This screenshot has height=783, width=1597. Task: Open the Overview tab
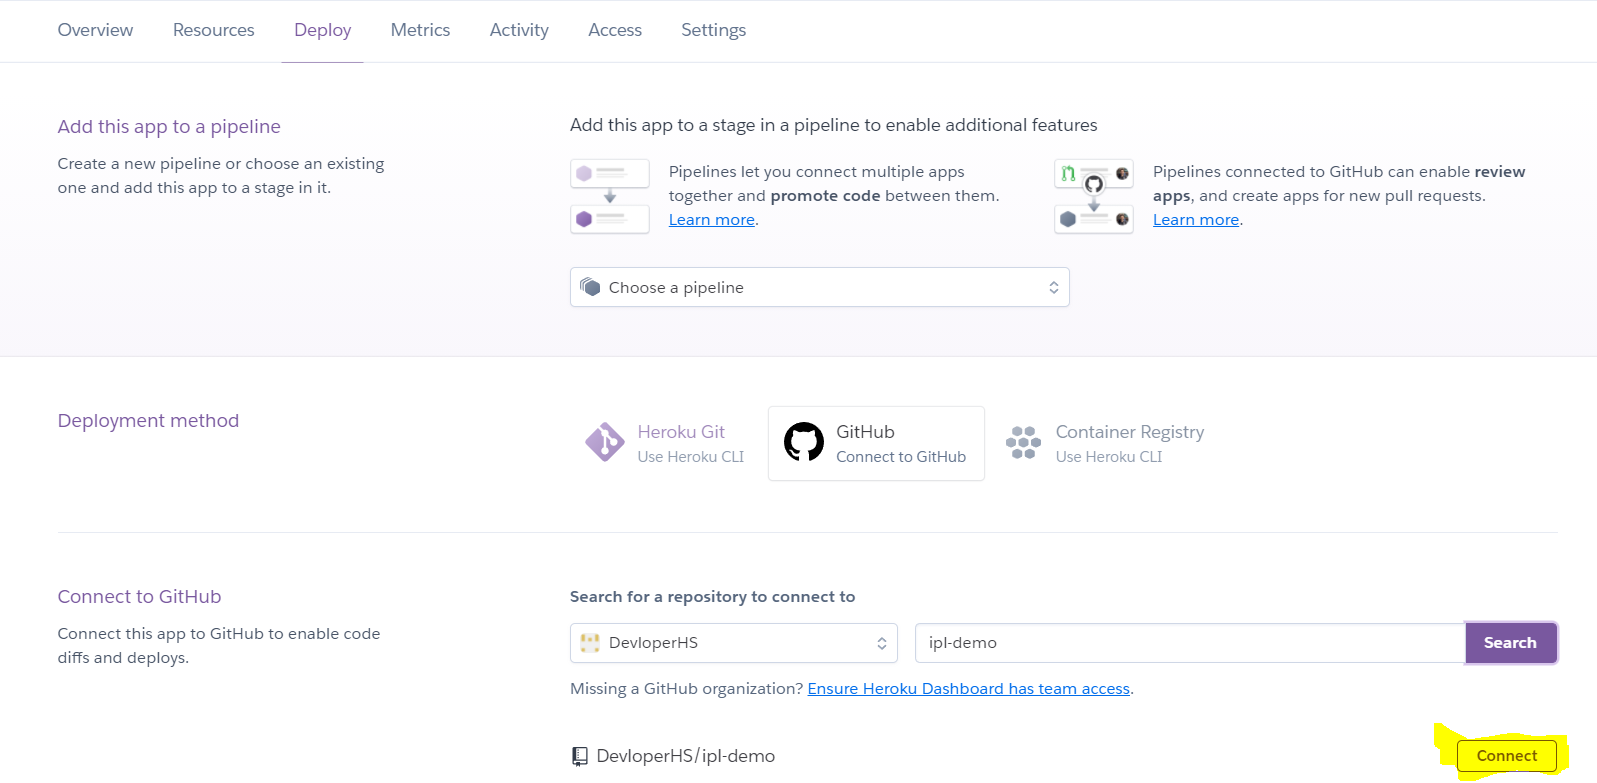click(95, 30)
